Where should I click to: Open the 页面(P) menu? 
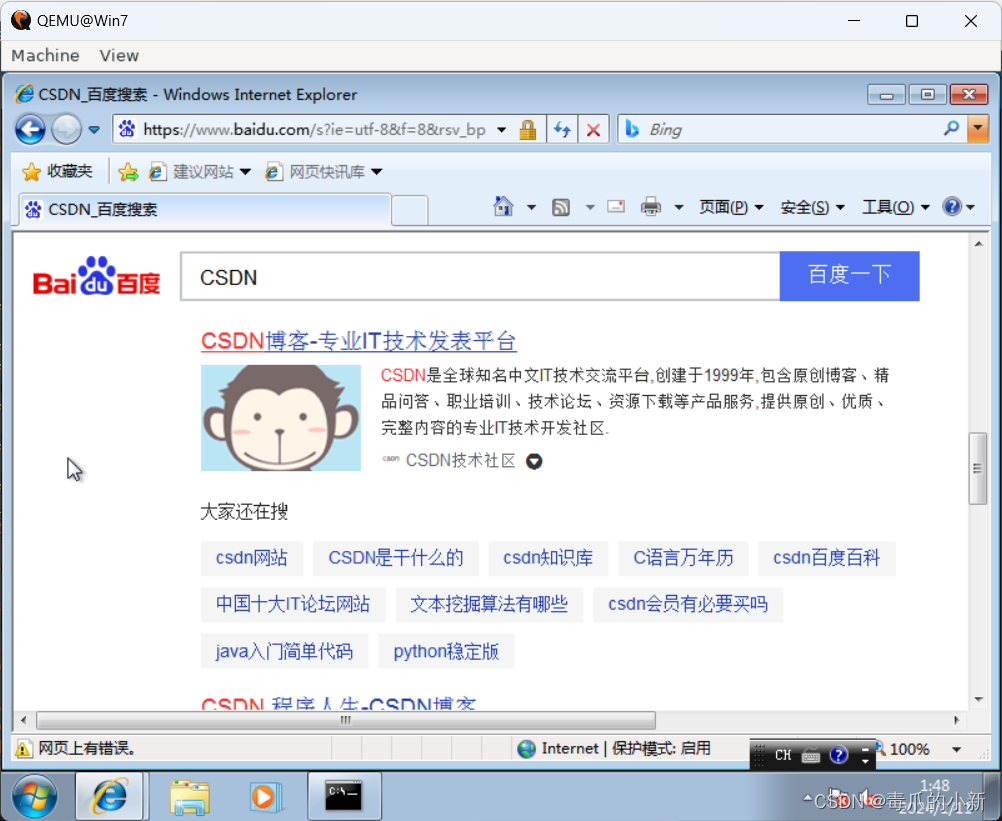pos(730,207)
